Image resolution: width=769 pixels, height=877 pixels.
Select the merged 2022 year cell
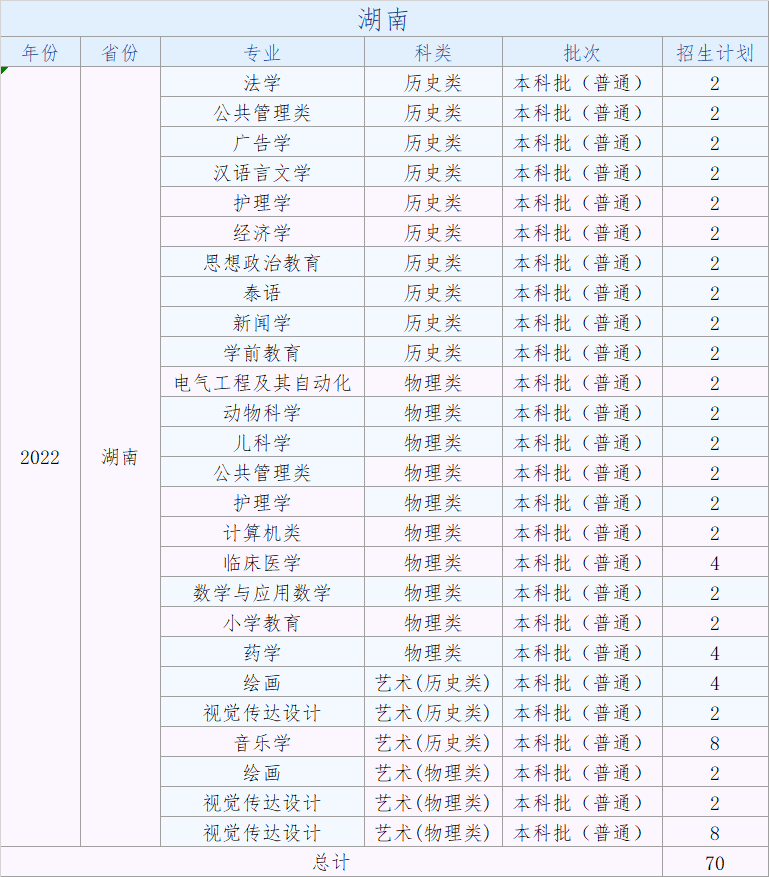40,457
